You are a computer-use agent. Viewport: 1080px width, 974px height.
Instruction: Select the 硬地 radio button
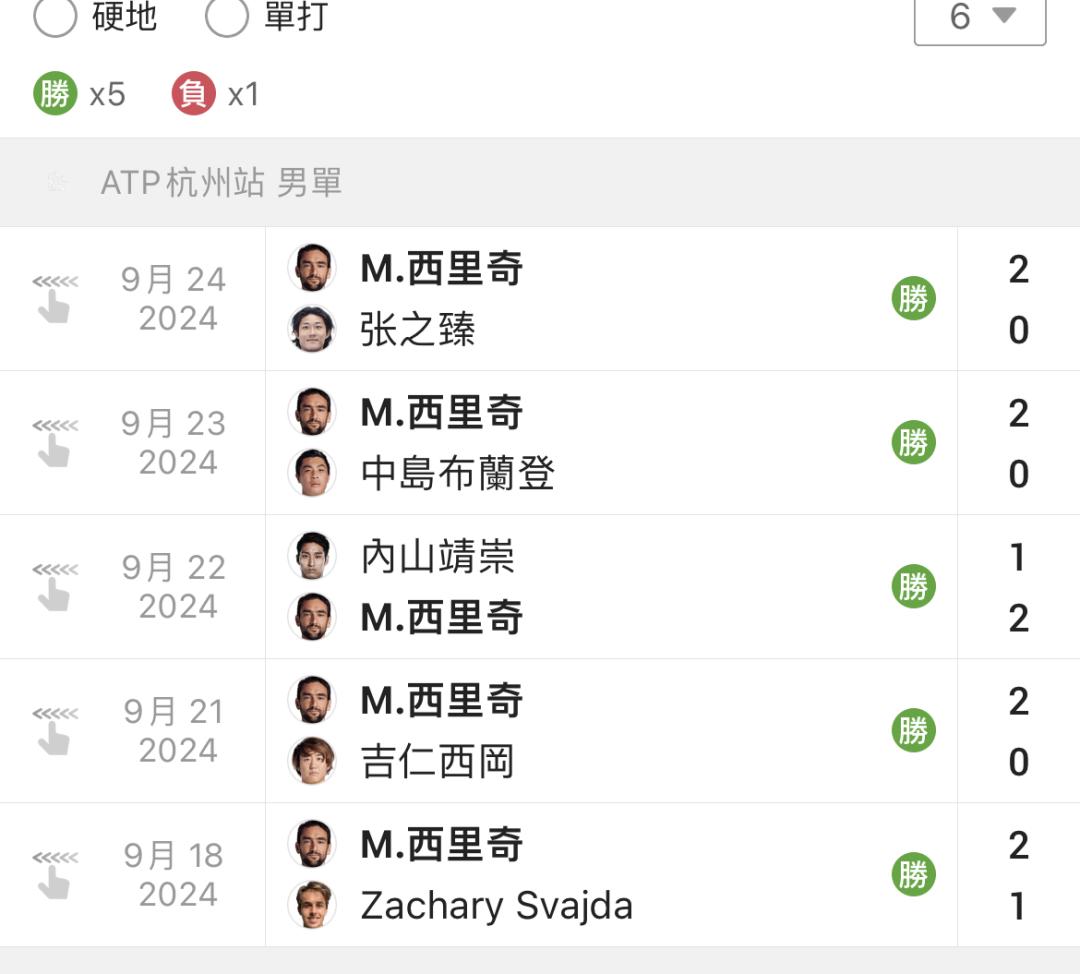(x=55, y=17)
